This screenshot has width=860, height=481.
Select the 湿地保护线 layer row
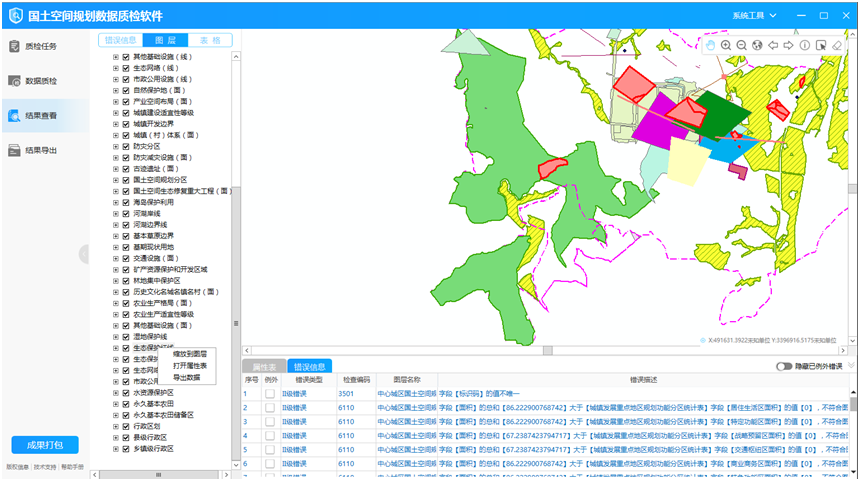pos(150,337)
